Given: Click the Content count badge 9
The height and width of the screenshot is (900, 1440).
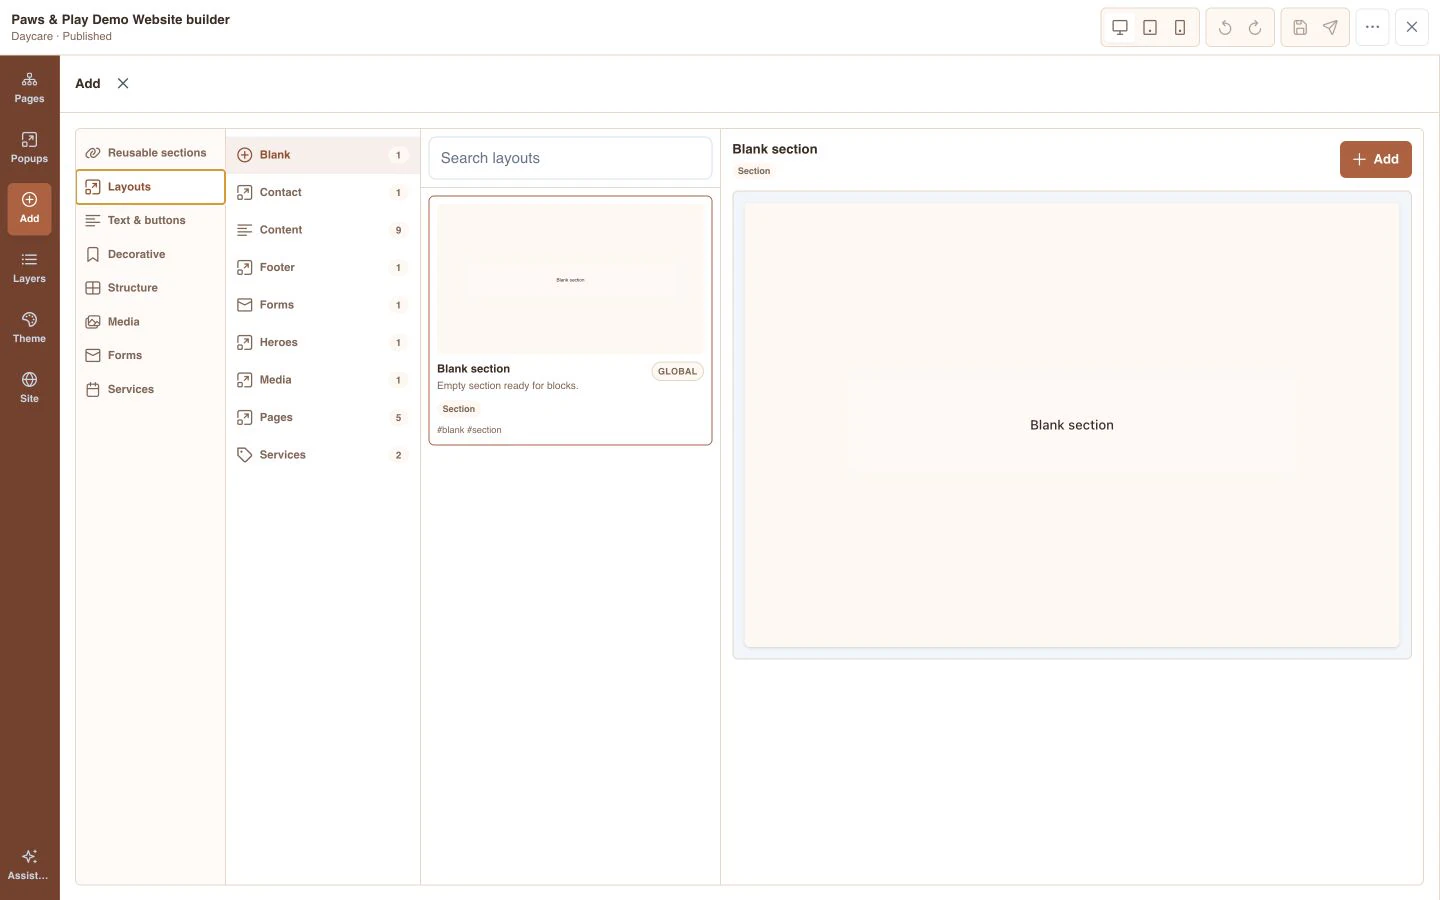Looking at the screenshot, I should (x=398, y=230).
